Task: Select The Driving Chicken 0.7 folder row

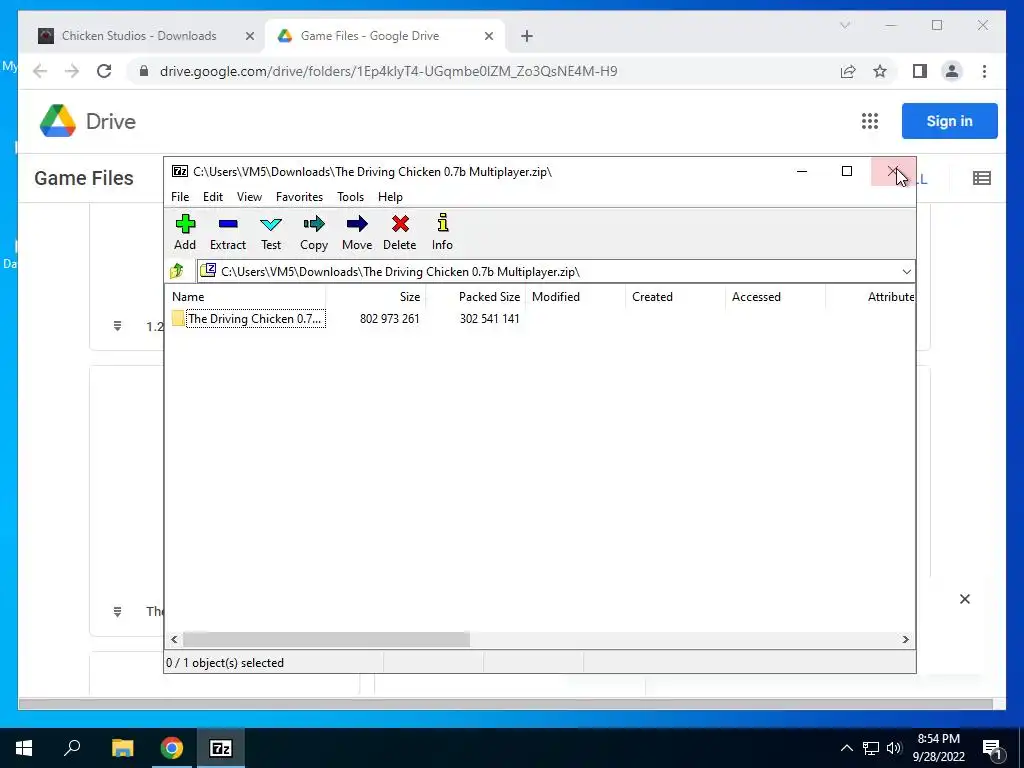Action: [x=248, y=319]
